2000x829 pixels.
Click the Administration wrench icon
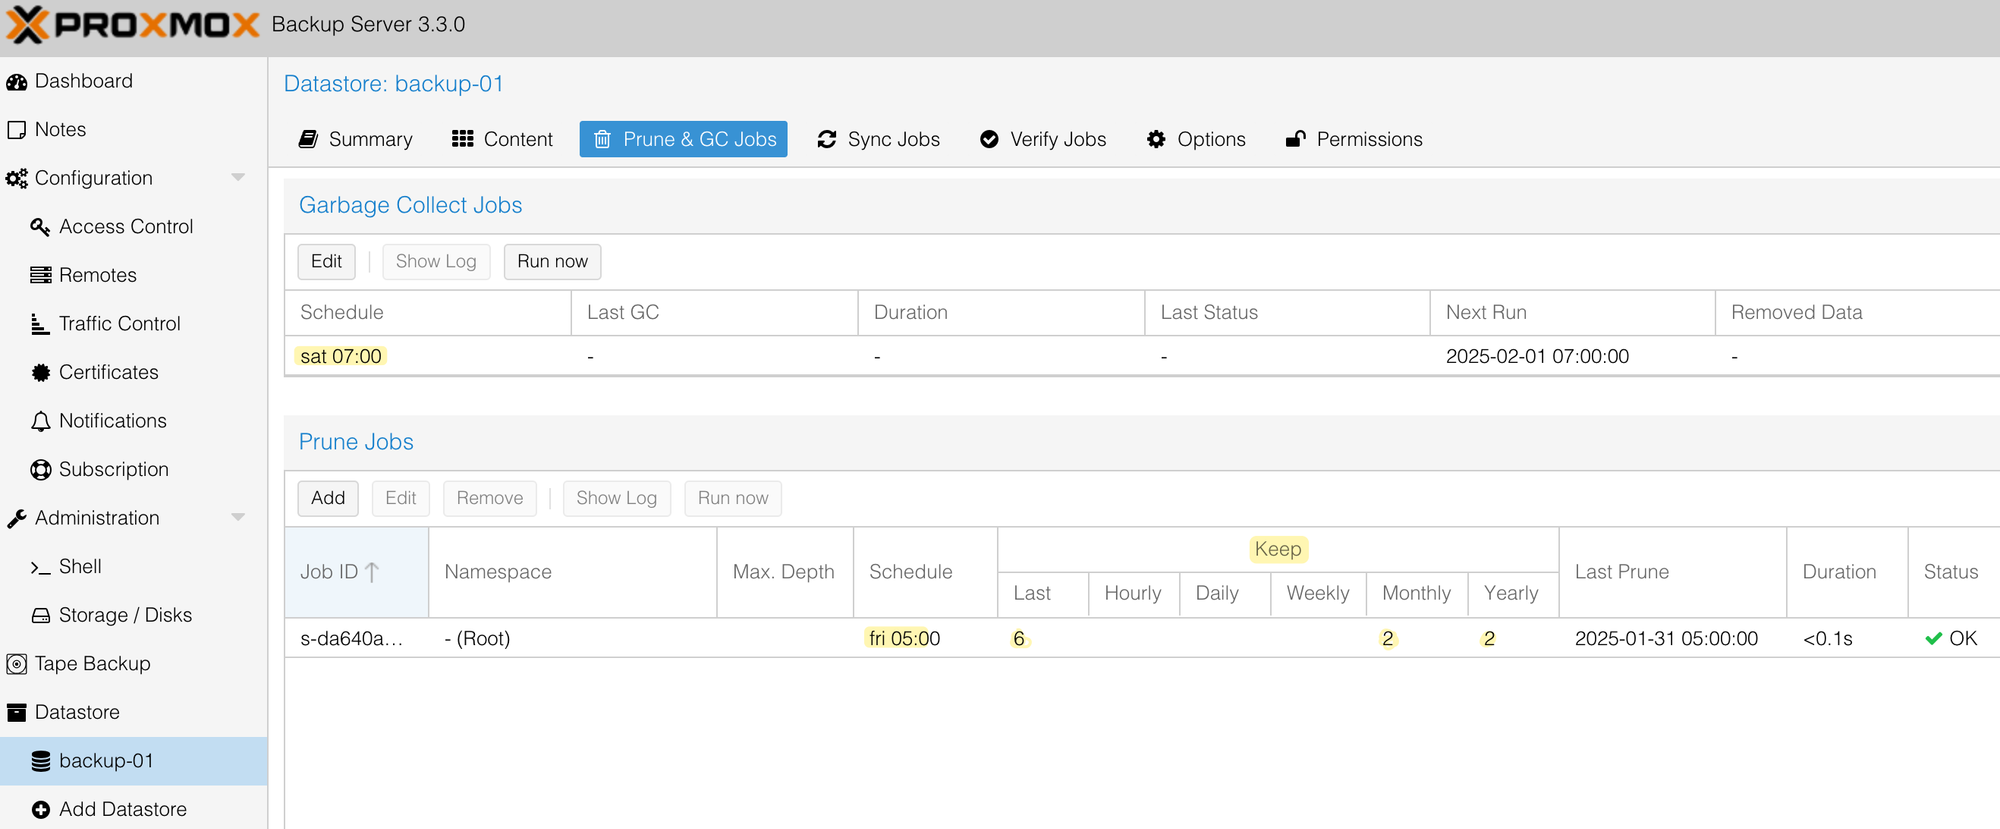click(16, 518)
